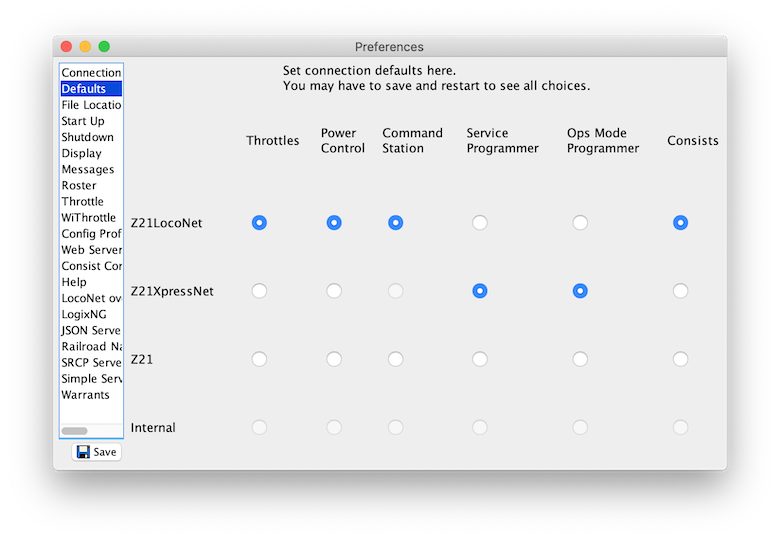The width and height of the screenshot is (780, 540).
Task: Open the WiThrottle settings
Action: [91, 217]
